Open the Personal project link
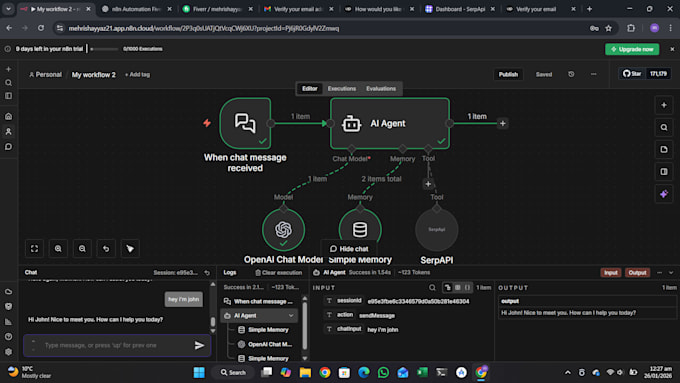 click(45, 75)
